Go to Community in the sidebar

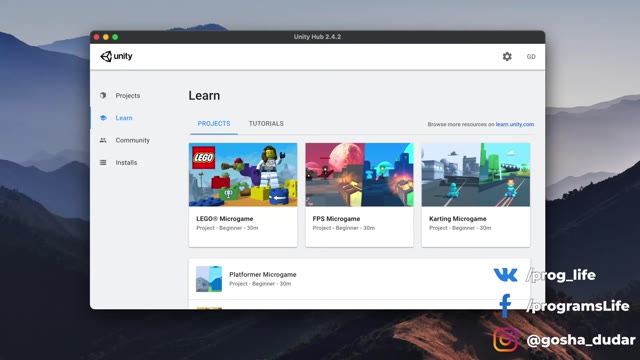(x=133, y=140)
